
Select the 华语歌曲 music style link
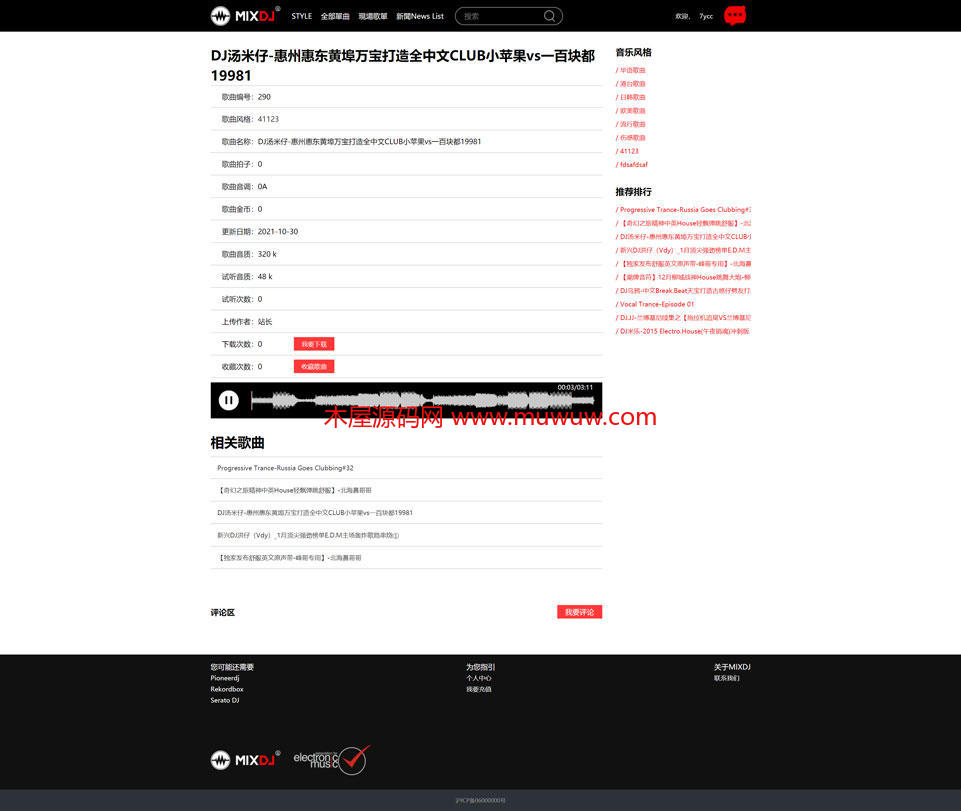click(x=632, y=70)
